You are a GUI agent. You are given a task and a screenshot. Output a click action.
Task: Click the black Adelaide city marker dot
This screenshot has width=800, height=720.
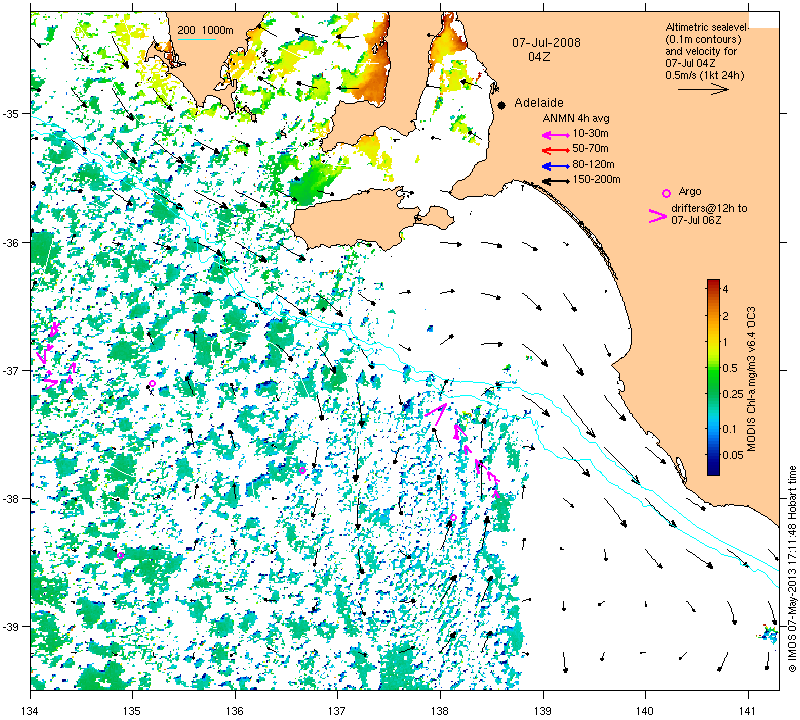pos(502,105)
